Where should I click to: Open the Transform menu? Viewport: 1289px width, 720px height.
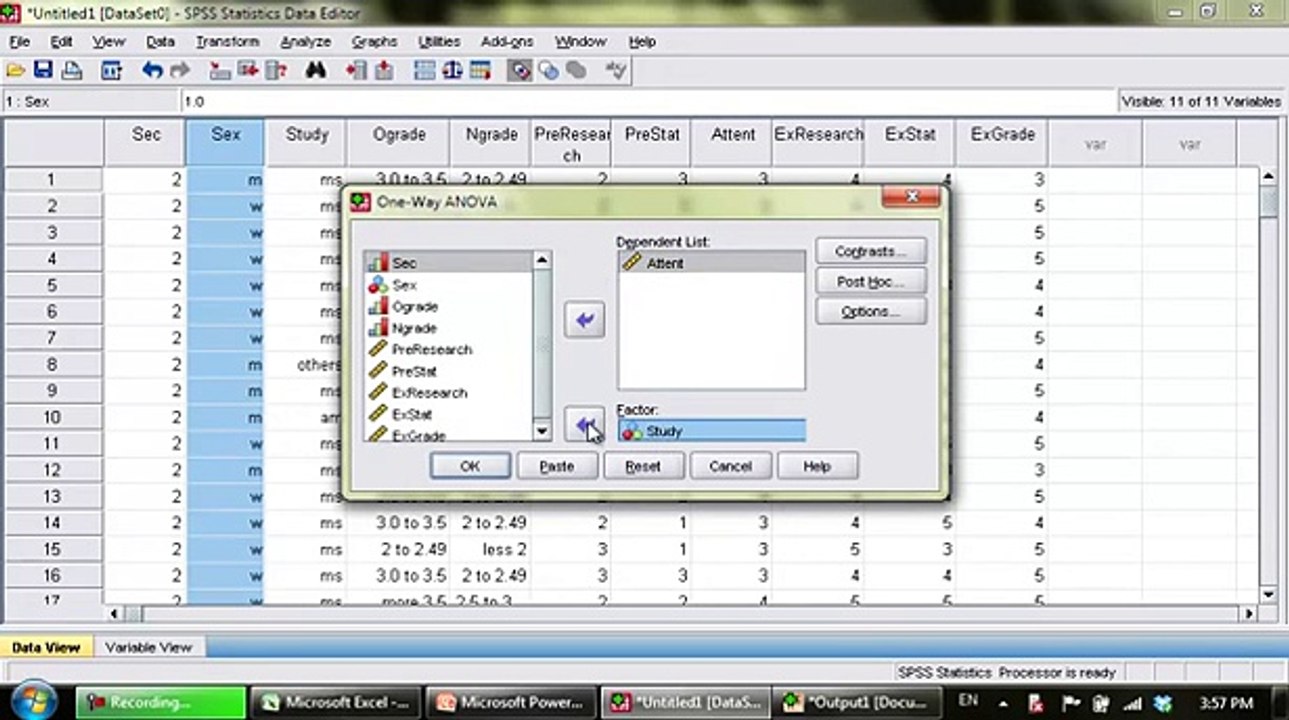pyautogui.click(x=227, y=42)
